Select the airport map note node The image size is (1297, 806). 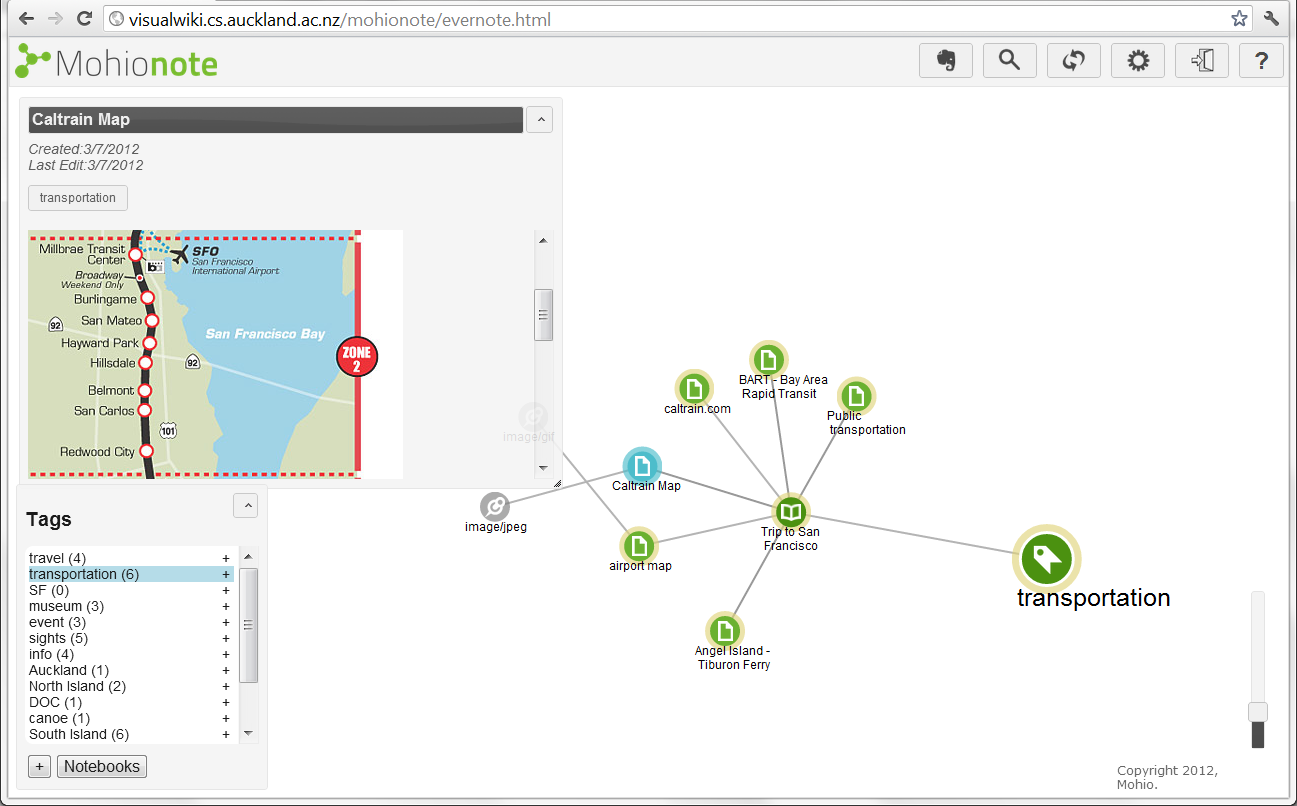(639, 546)
